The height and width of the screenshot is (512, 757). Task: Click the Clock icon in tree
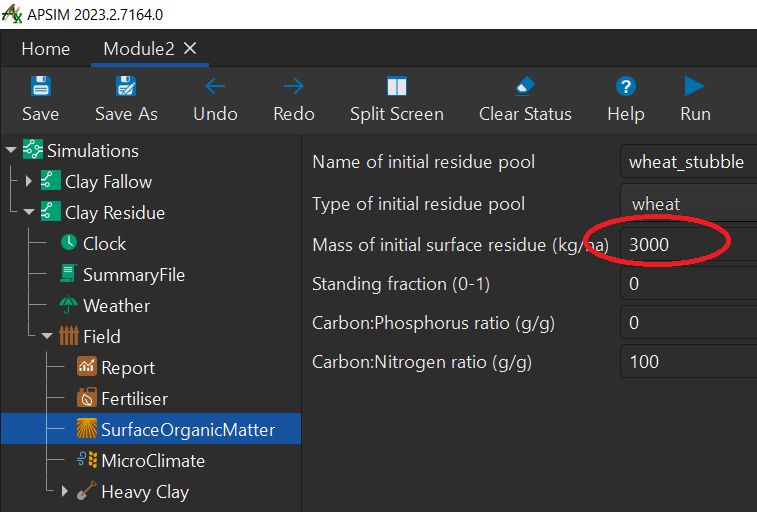point(69,242)
